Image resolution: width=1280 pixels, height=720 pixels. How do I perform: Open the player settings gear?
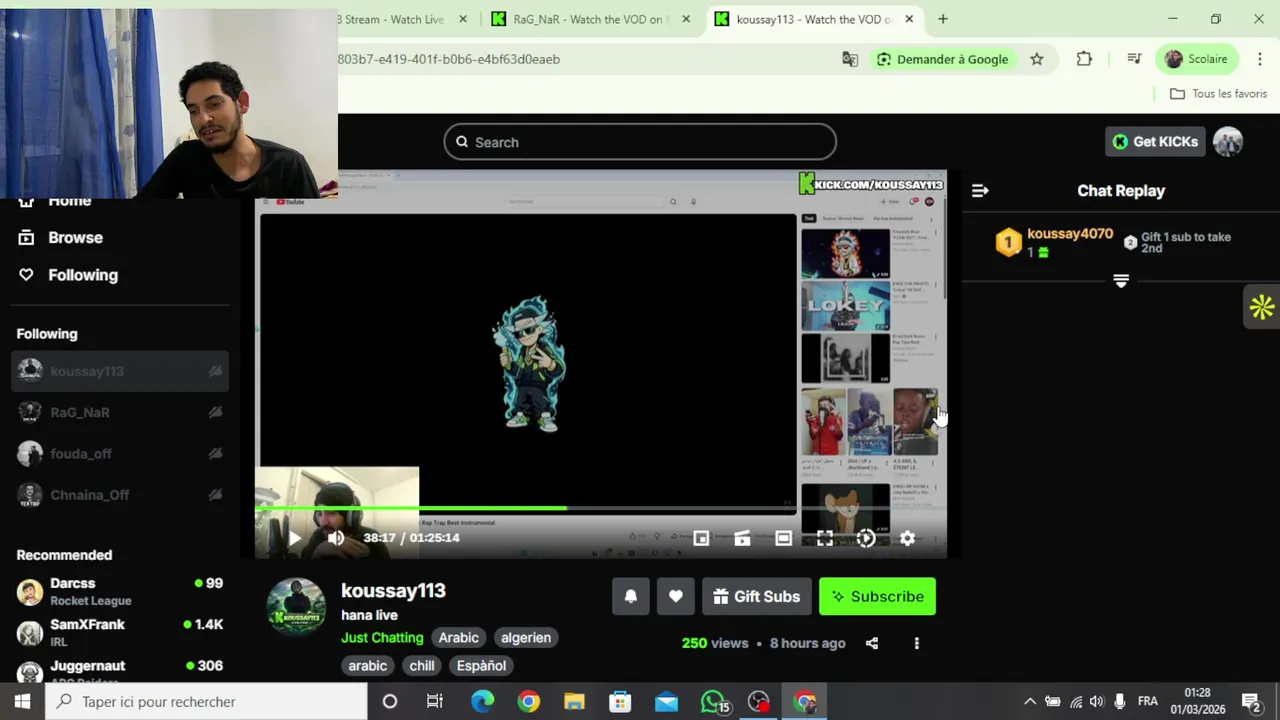click(x=907, y=538)
